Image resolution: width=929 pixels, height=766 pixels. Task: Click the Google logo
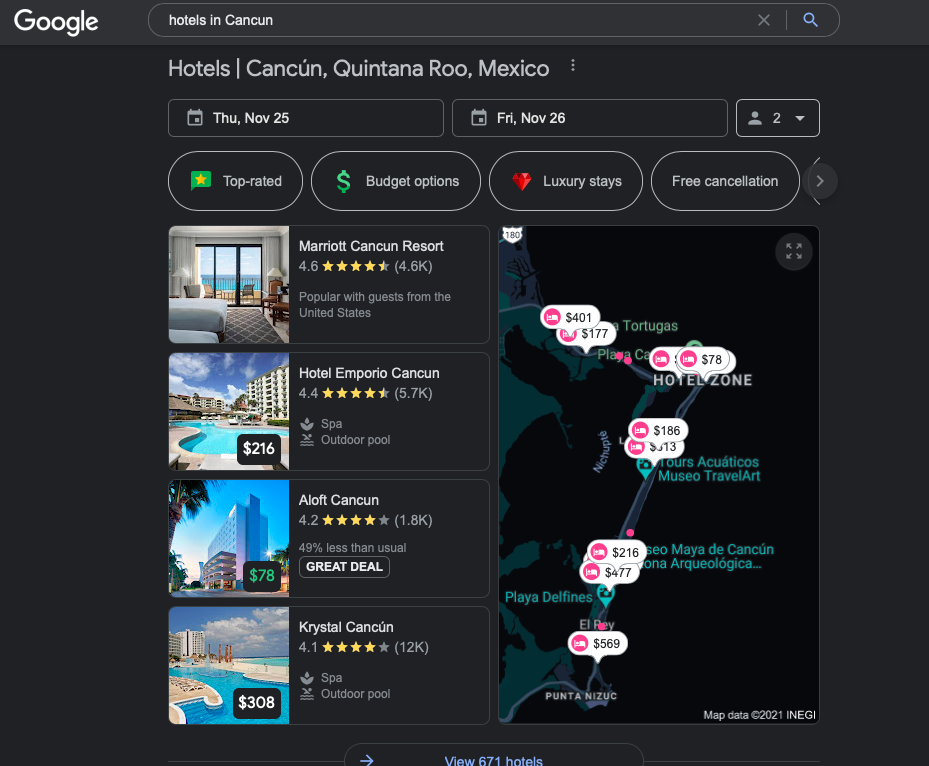point(56,21)
